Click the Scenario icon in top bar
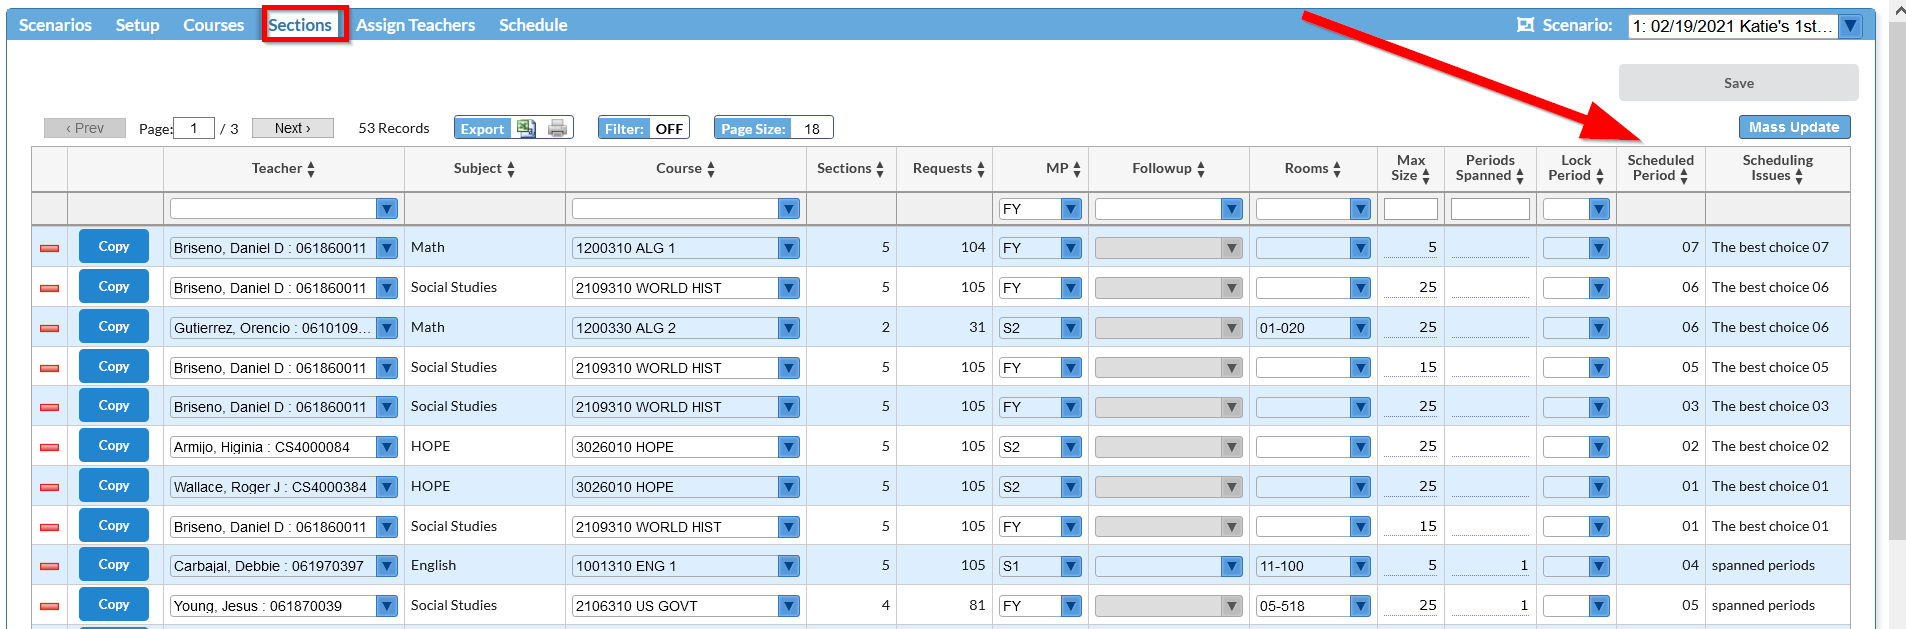The width and height of the screenshot is (1906, 629). tap(1525, 25)
